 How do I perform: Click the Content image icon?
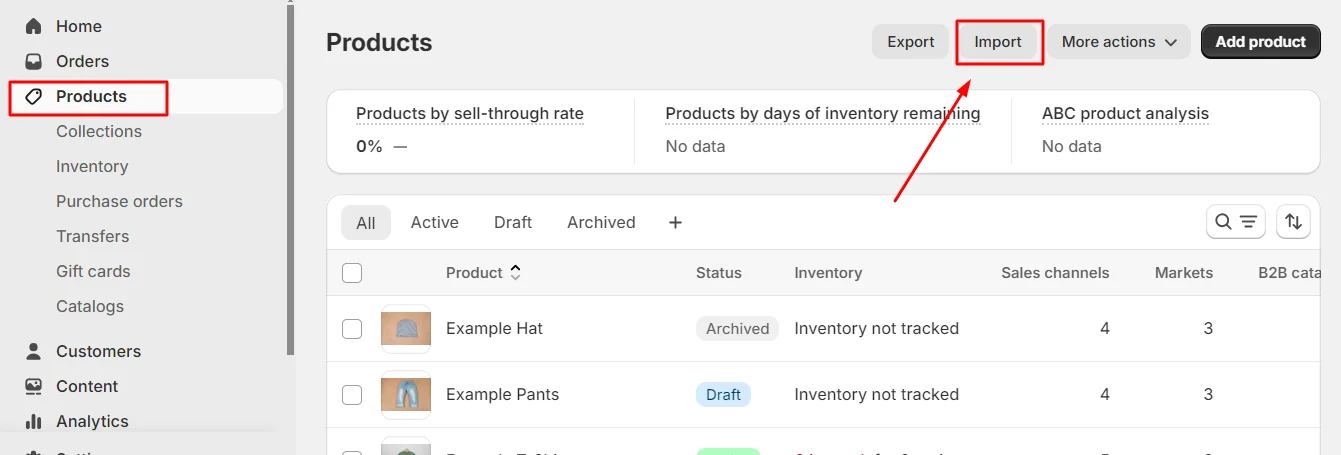pyautogui.click(x=34, y=386)
